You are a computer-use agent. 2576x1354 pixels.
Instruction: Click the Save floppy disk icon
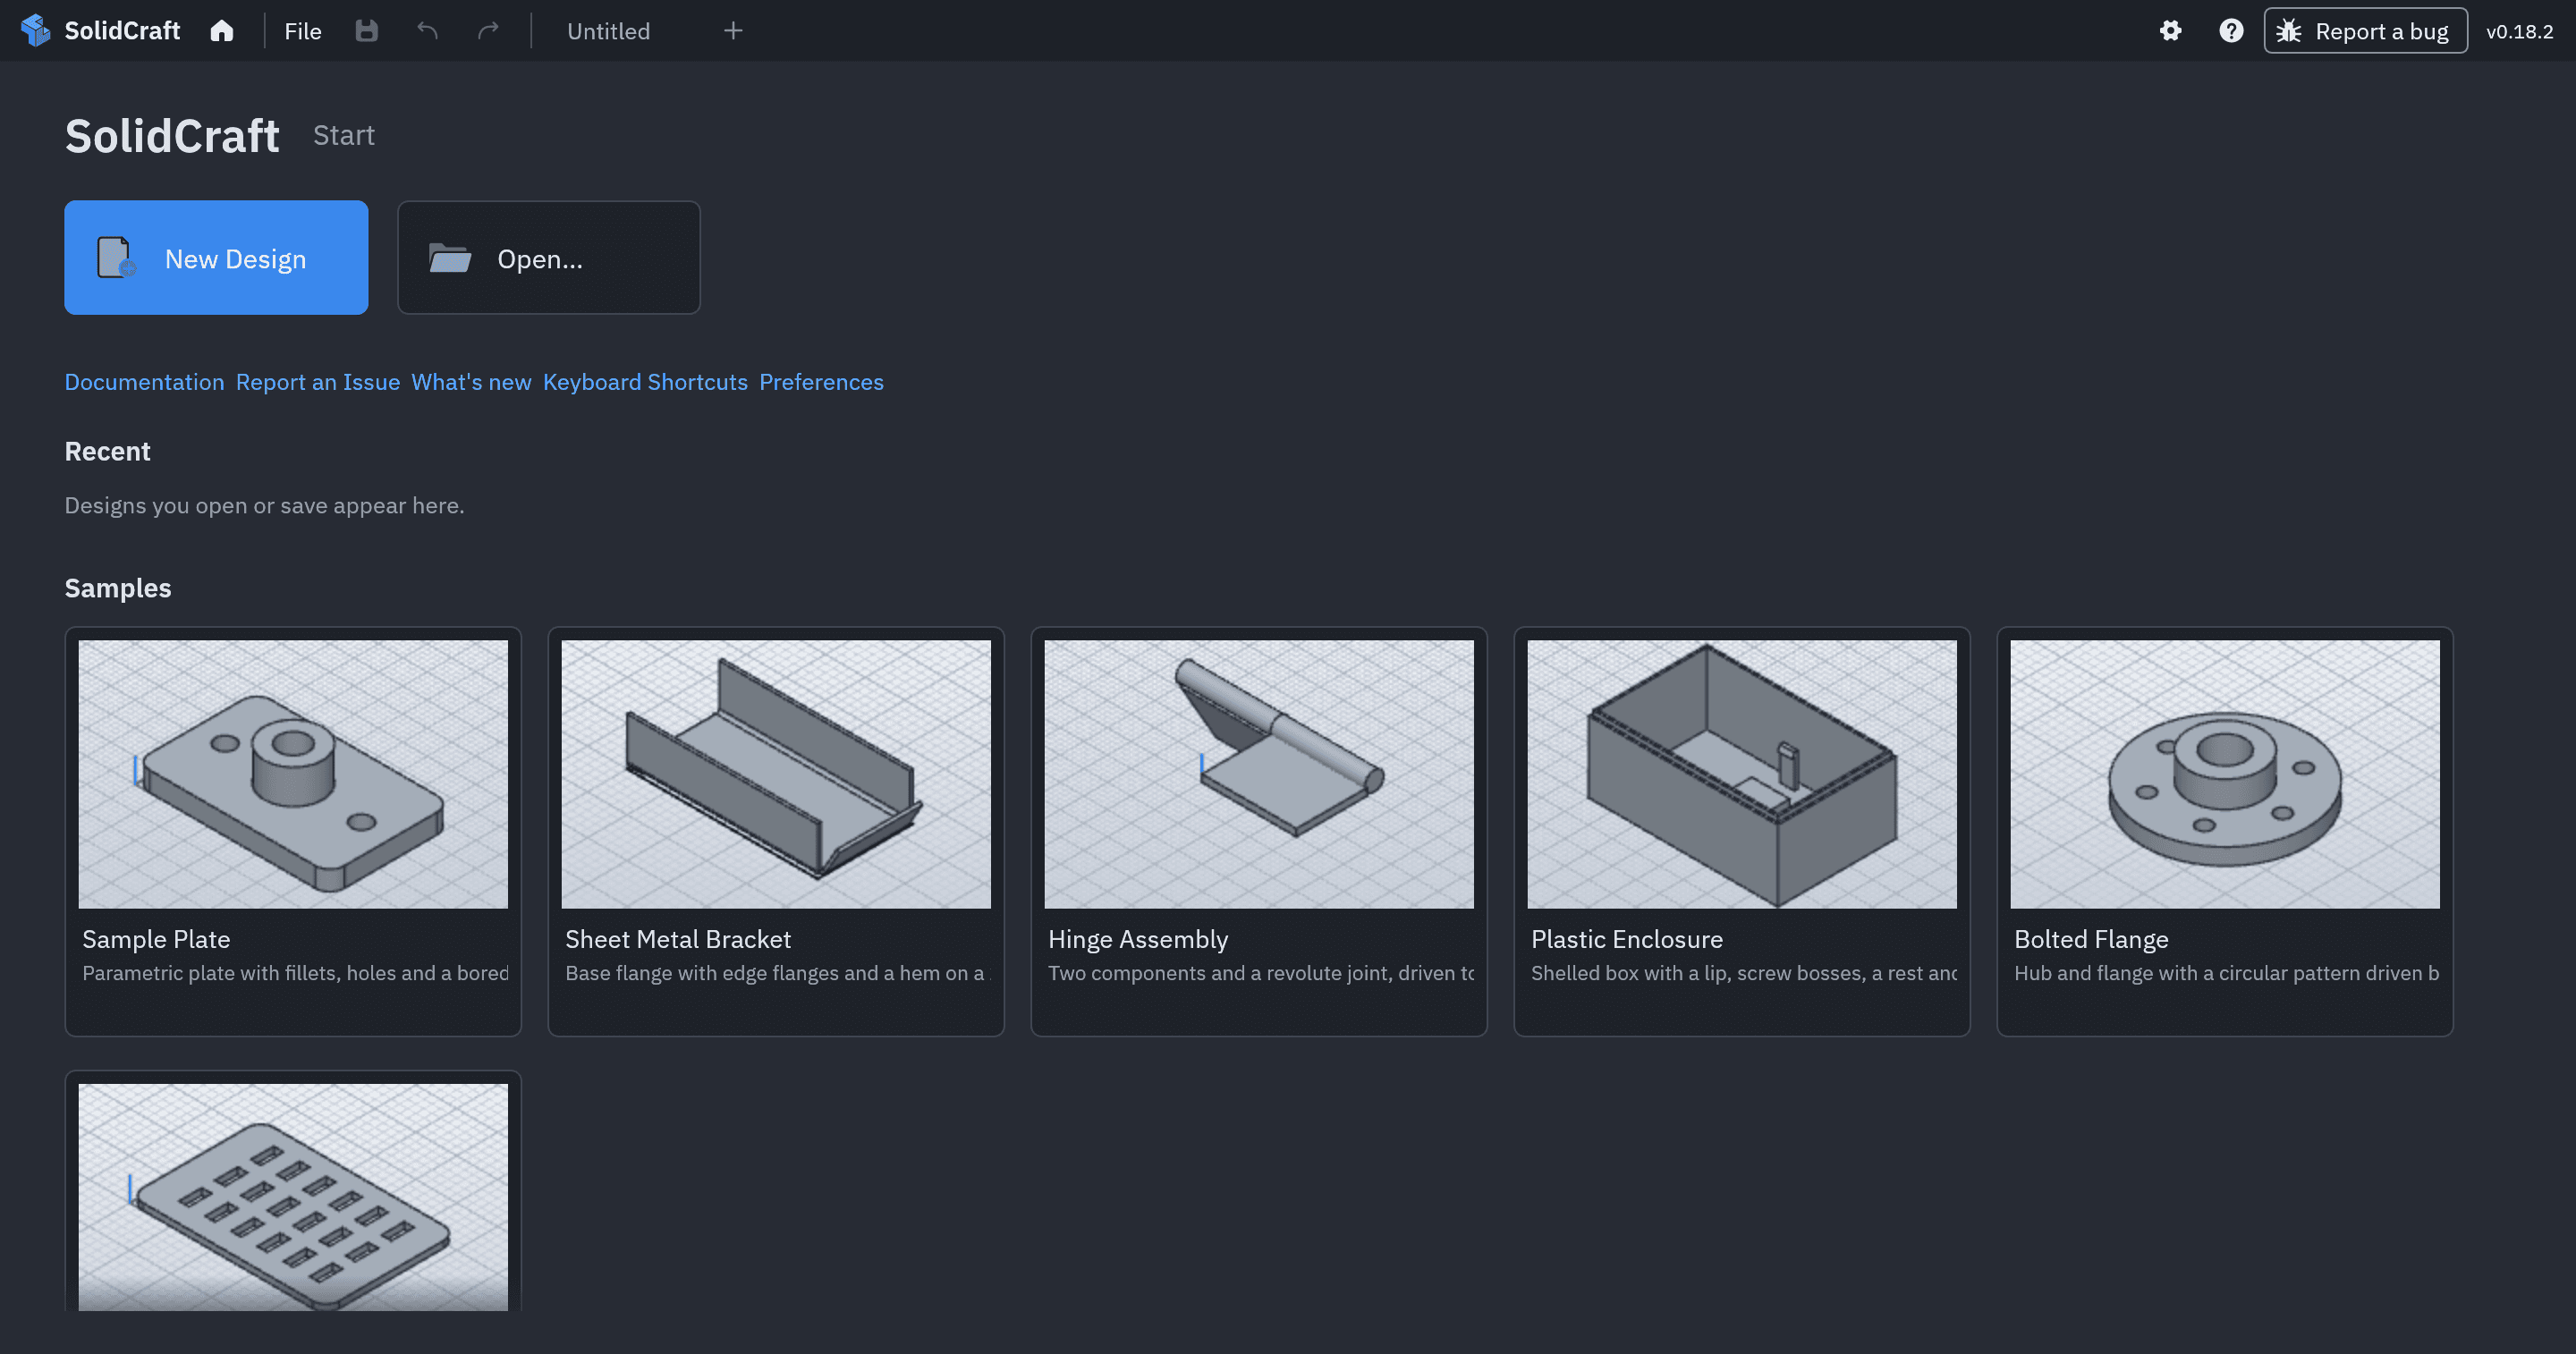point(367,31)
